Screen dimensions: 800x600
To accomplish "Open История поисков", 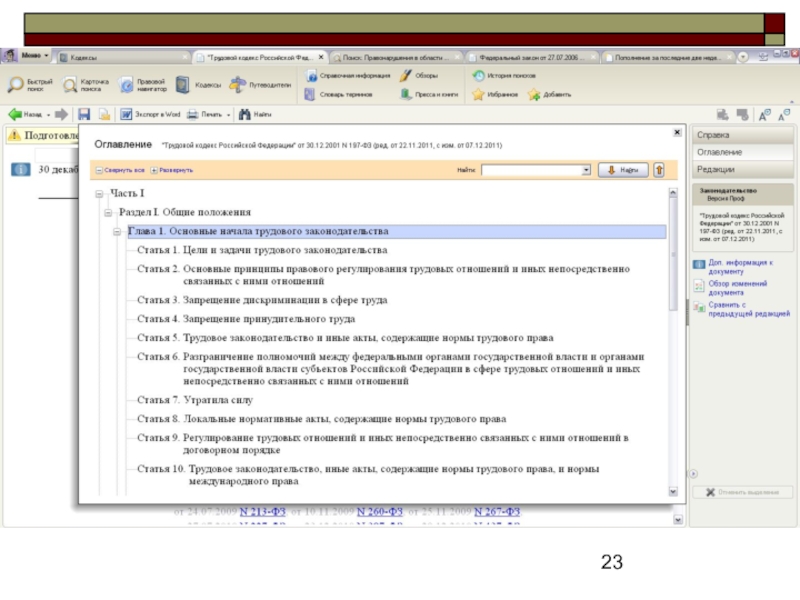I will 504,76.
